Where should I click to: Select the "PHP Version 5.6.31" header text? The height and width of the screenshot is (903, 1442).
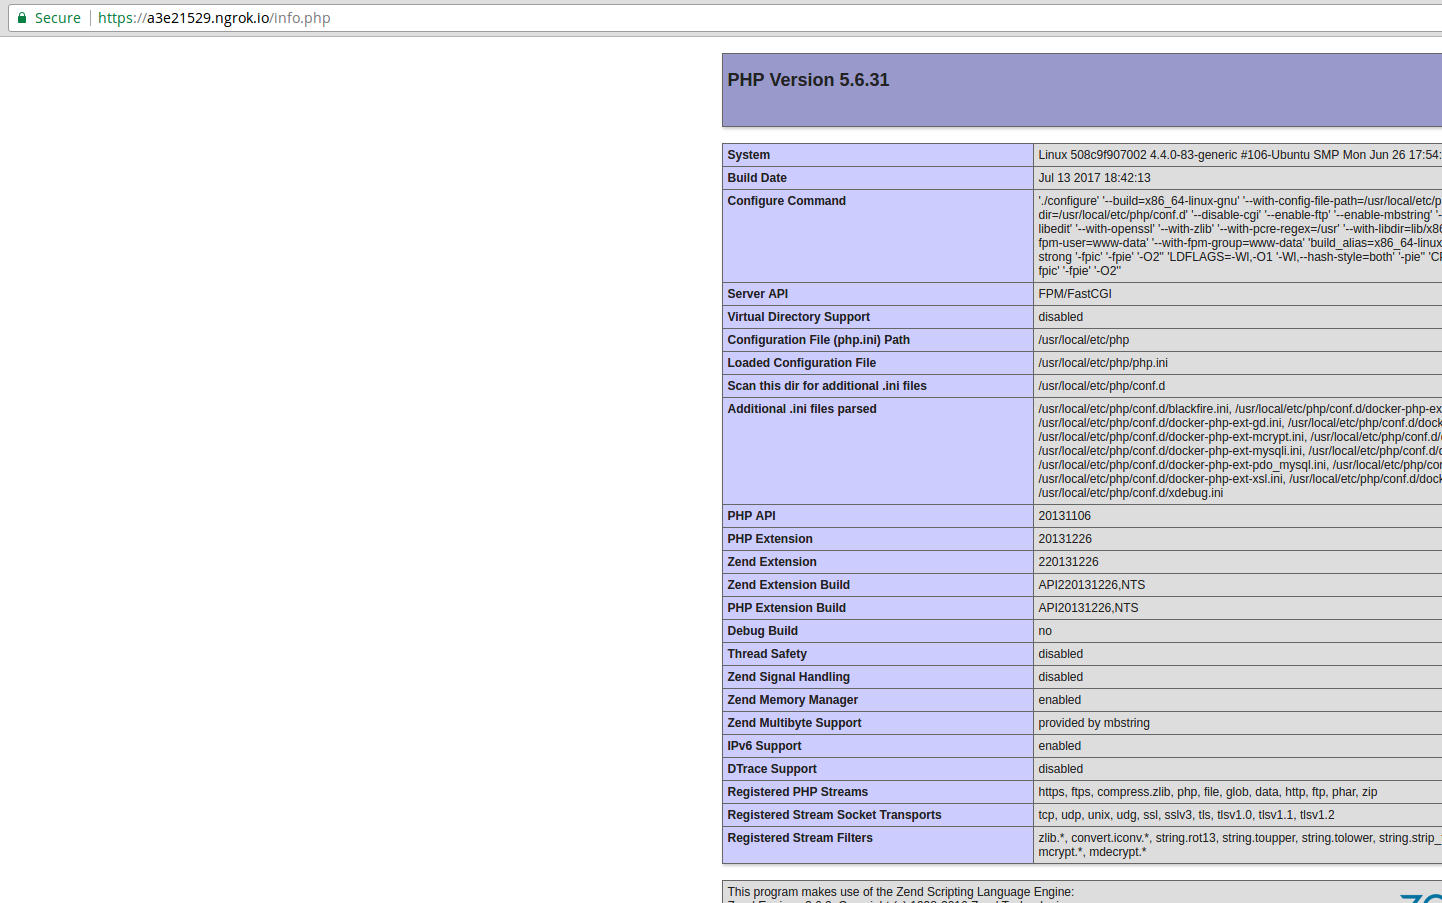(808, 80)
